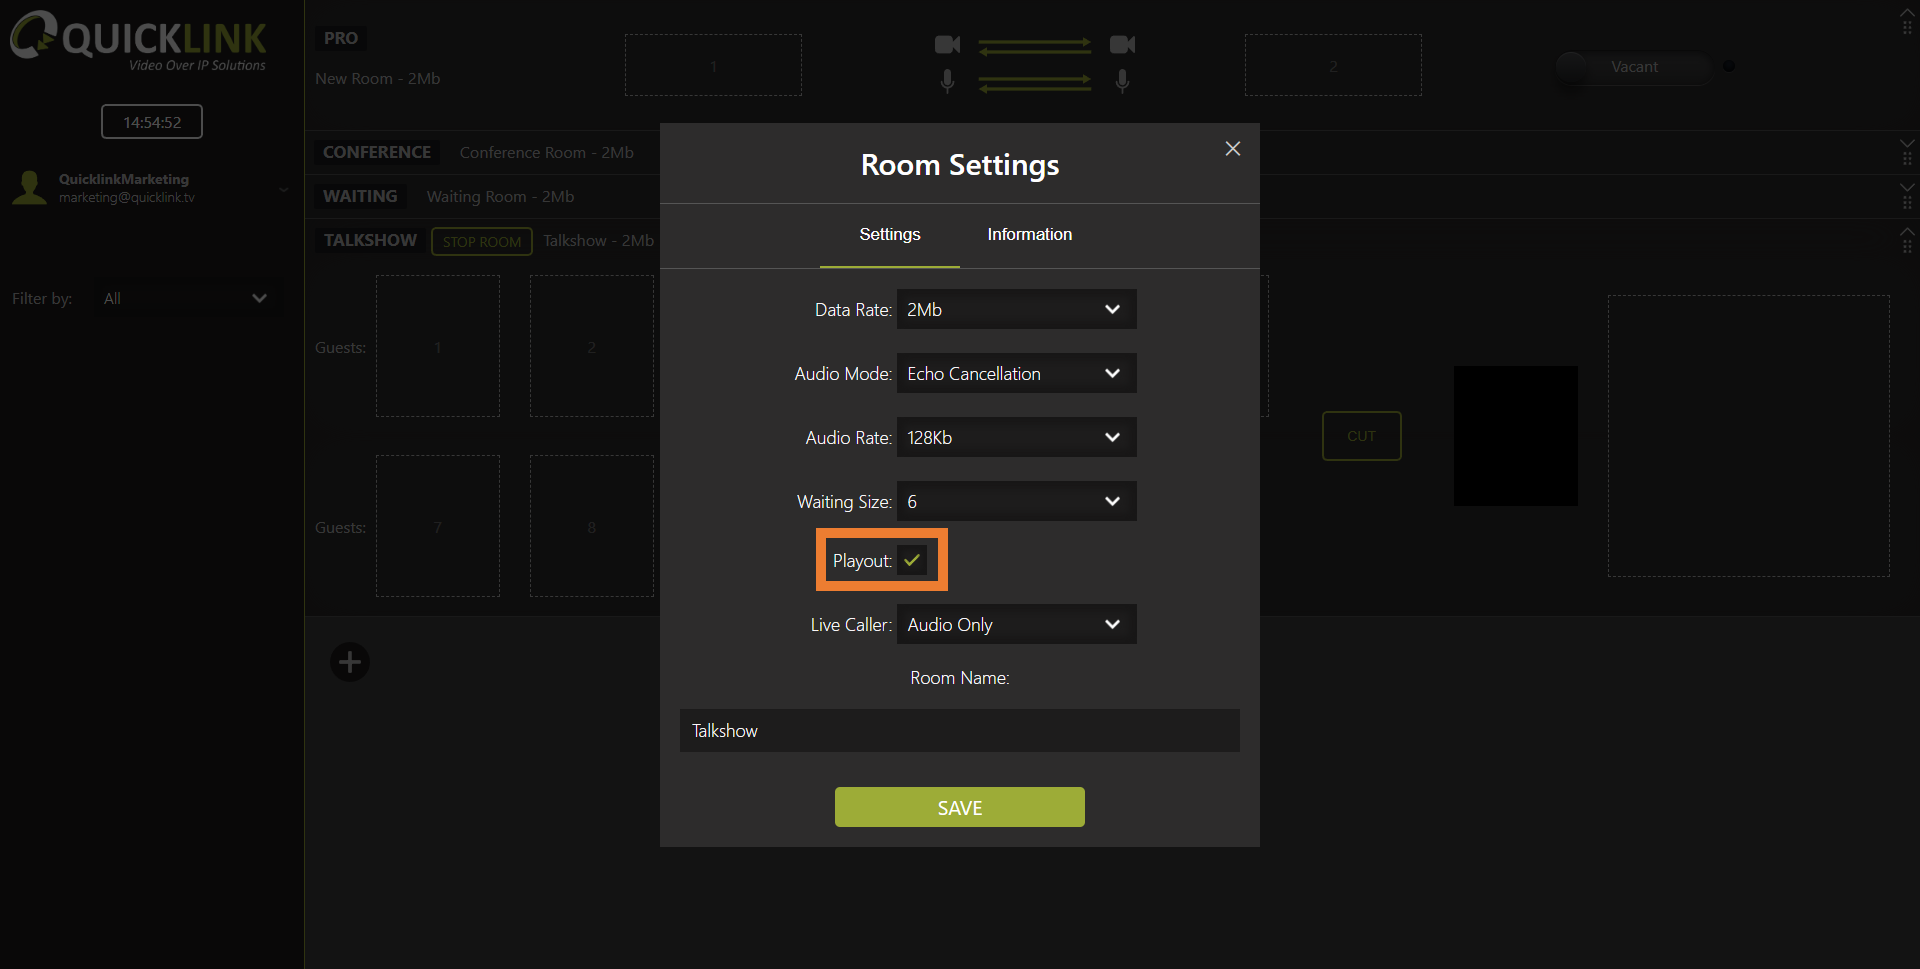Expand the Audio Mode dropdown

pyautogui.click(x=1016, y=374)
